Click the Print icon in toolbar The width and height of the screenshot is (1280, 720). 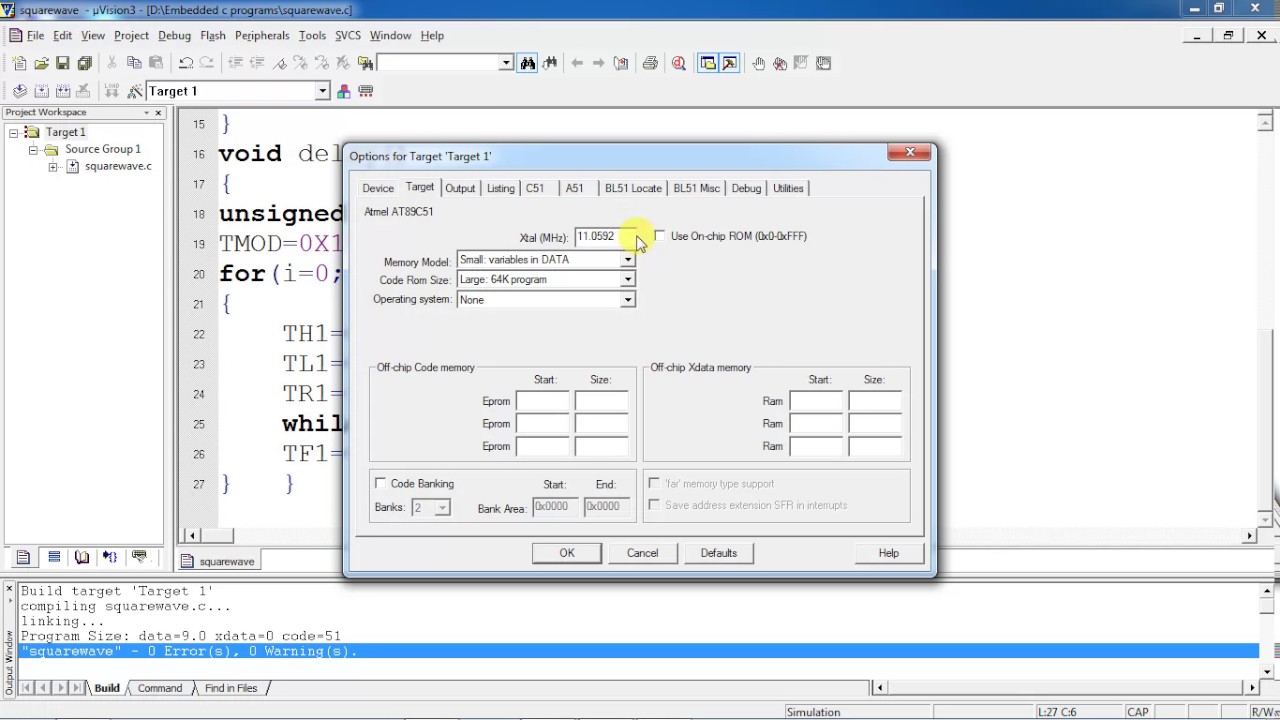tap(650, 63)
